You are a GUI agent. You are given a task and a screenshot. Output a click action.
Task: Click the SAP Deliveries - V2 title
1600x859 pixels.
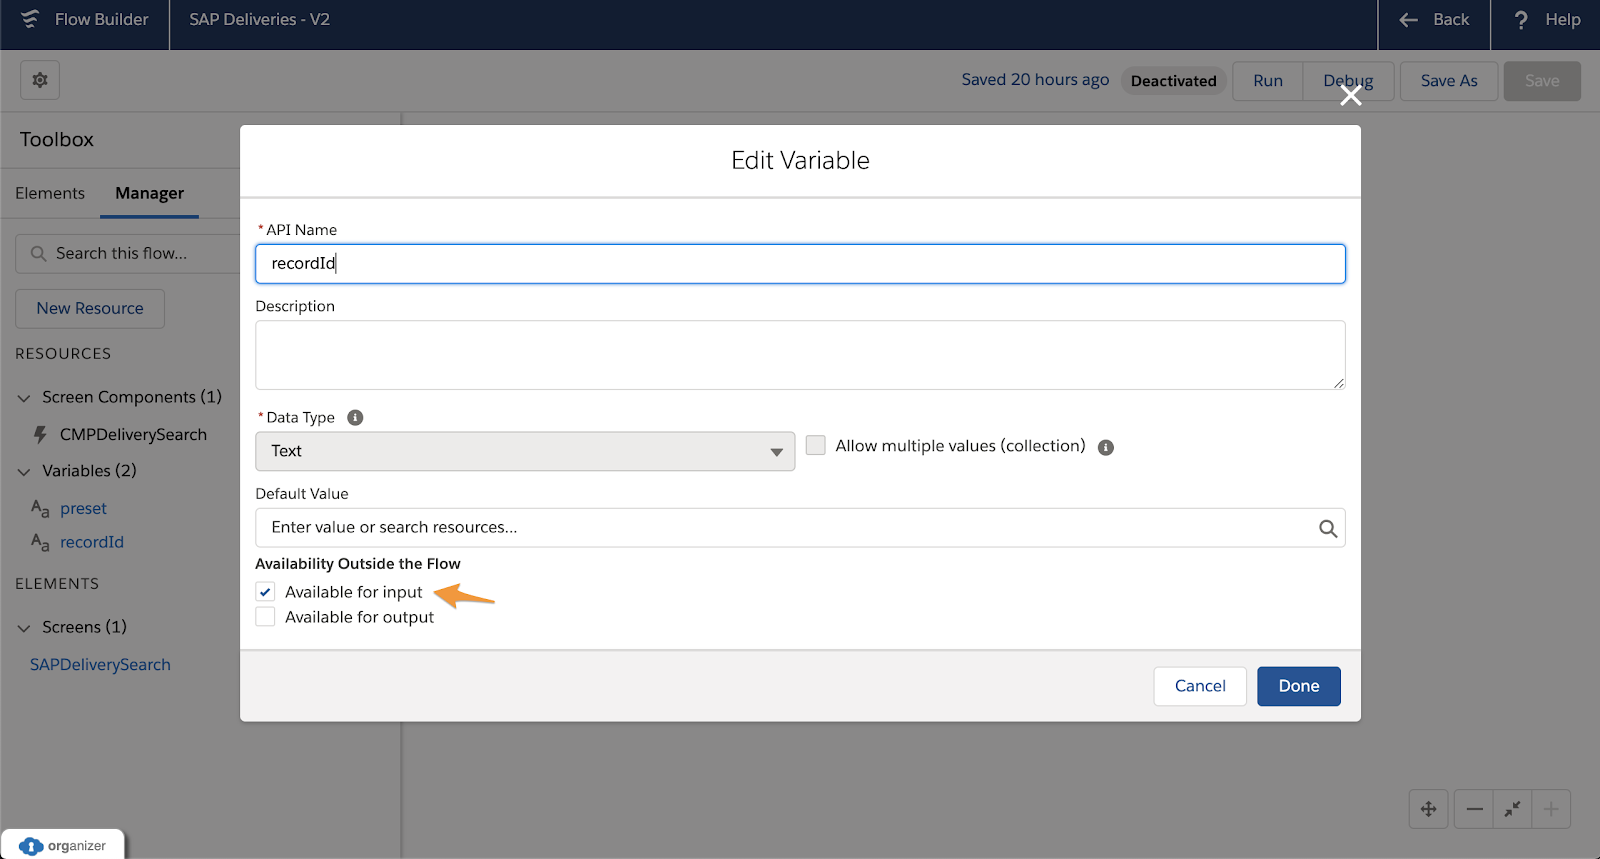260,20
